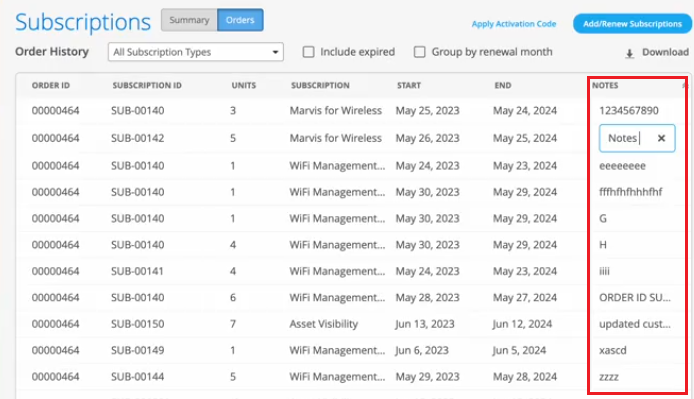Screen dimensions: 694x399
Task: Edit the note 'H'
Action: click(603, 245)
